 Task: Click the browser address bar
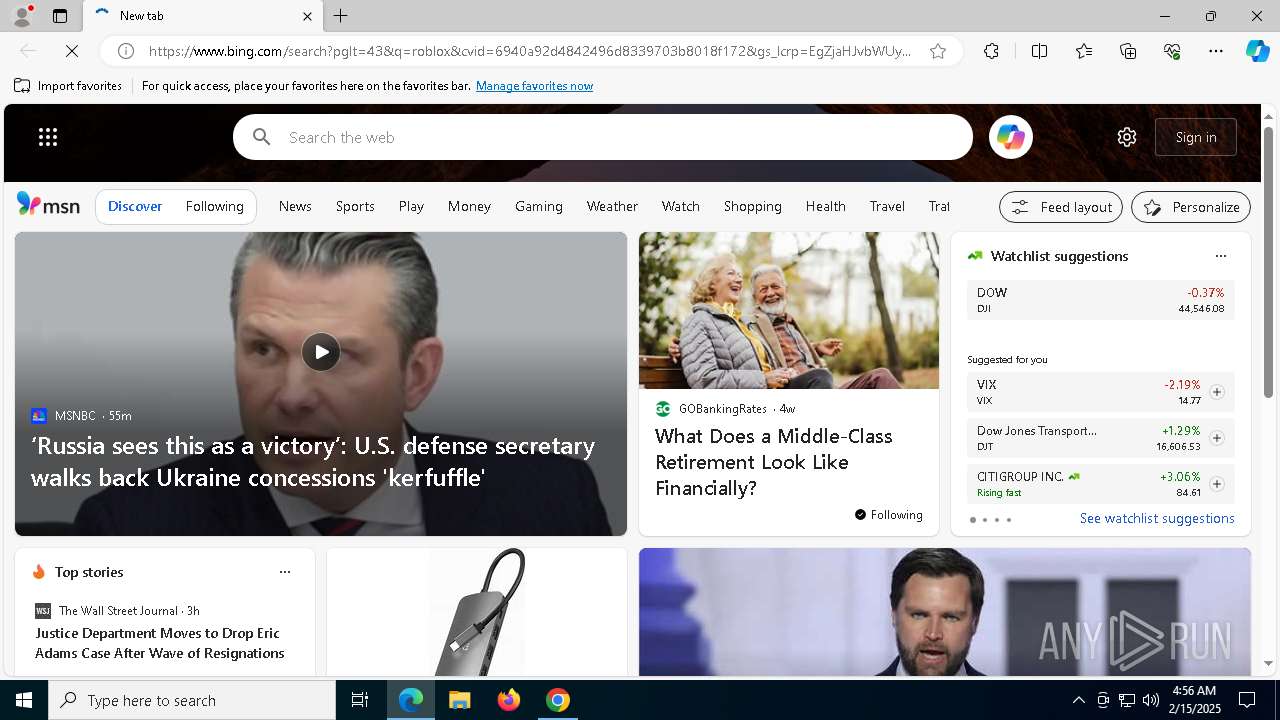click(530, 51)
